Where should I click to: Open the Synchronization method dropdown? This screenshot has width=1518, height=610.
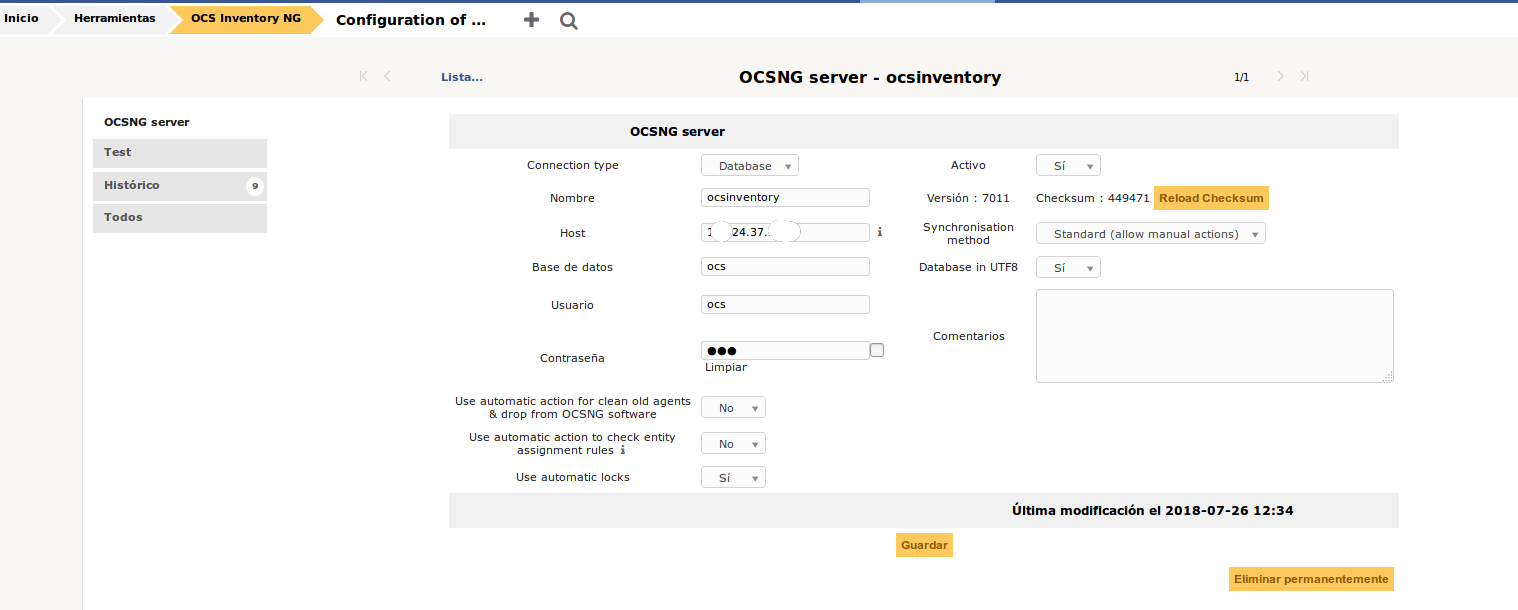[x=1150, y=232]
